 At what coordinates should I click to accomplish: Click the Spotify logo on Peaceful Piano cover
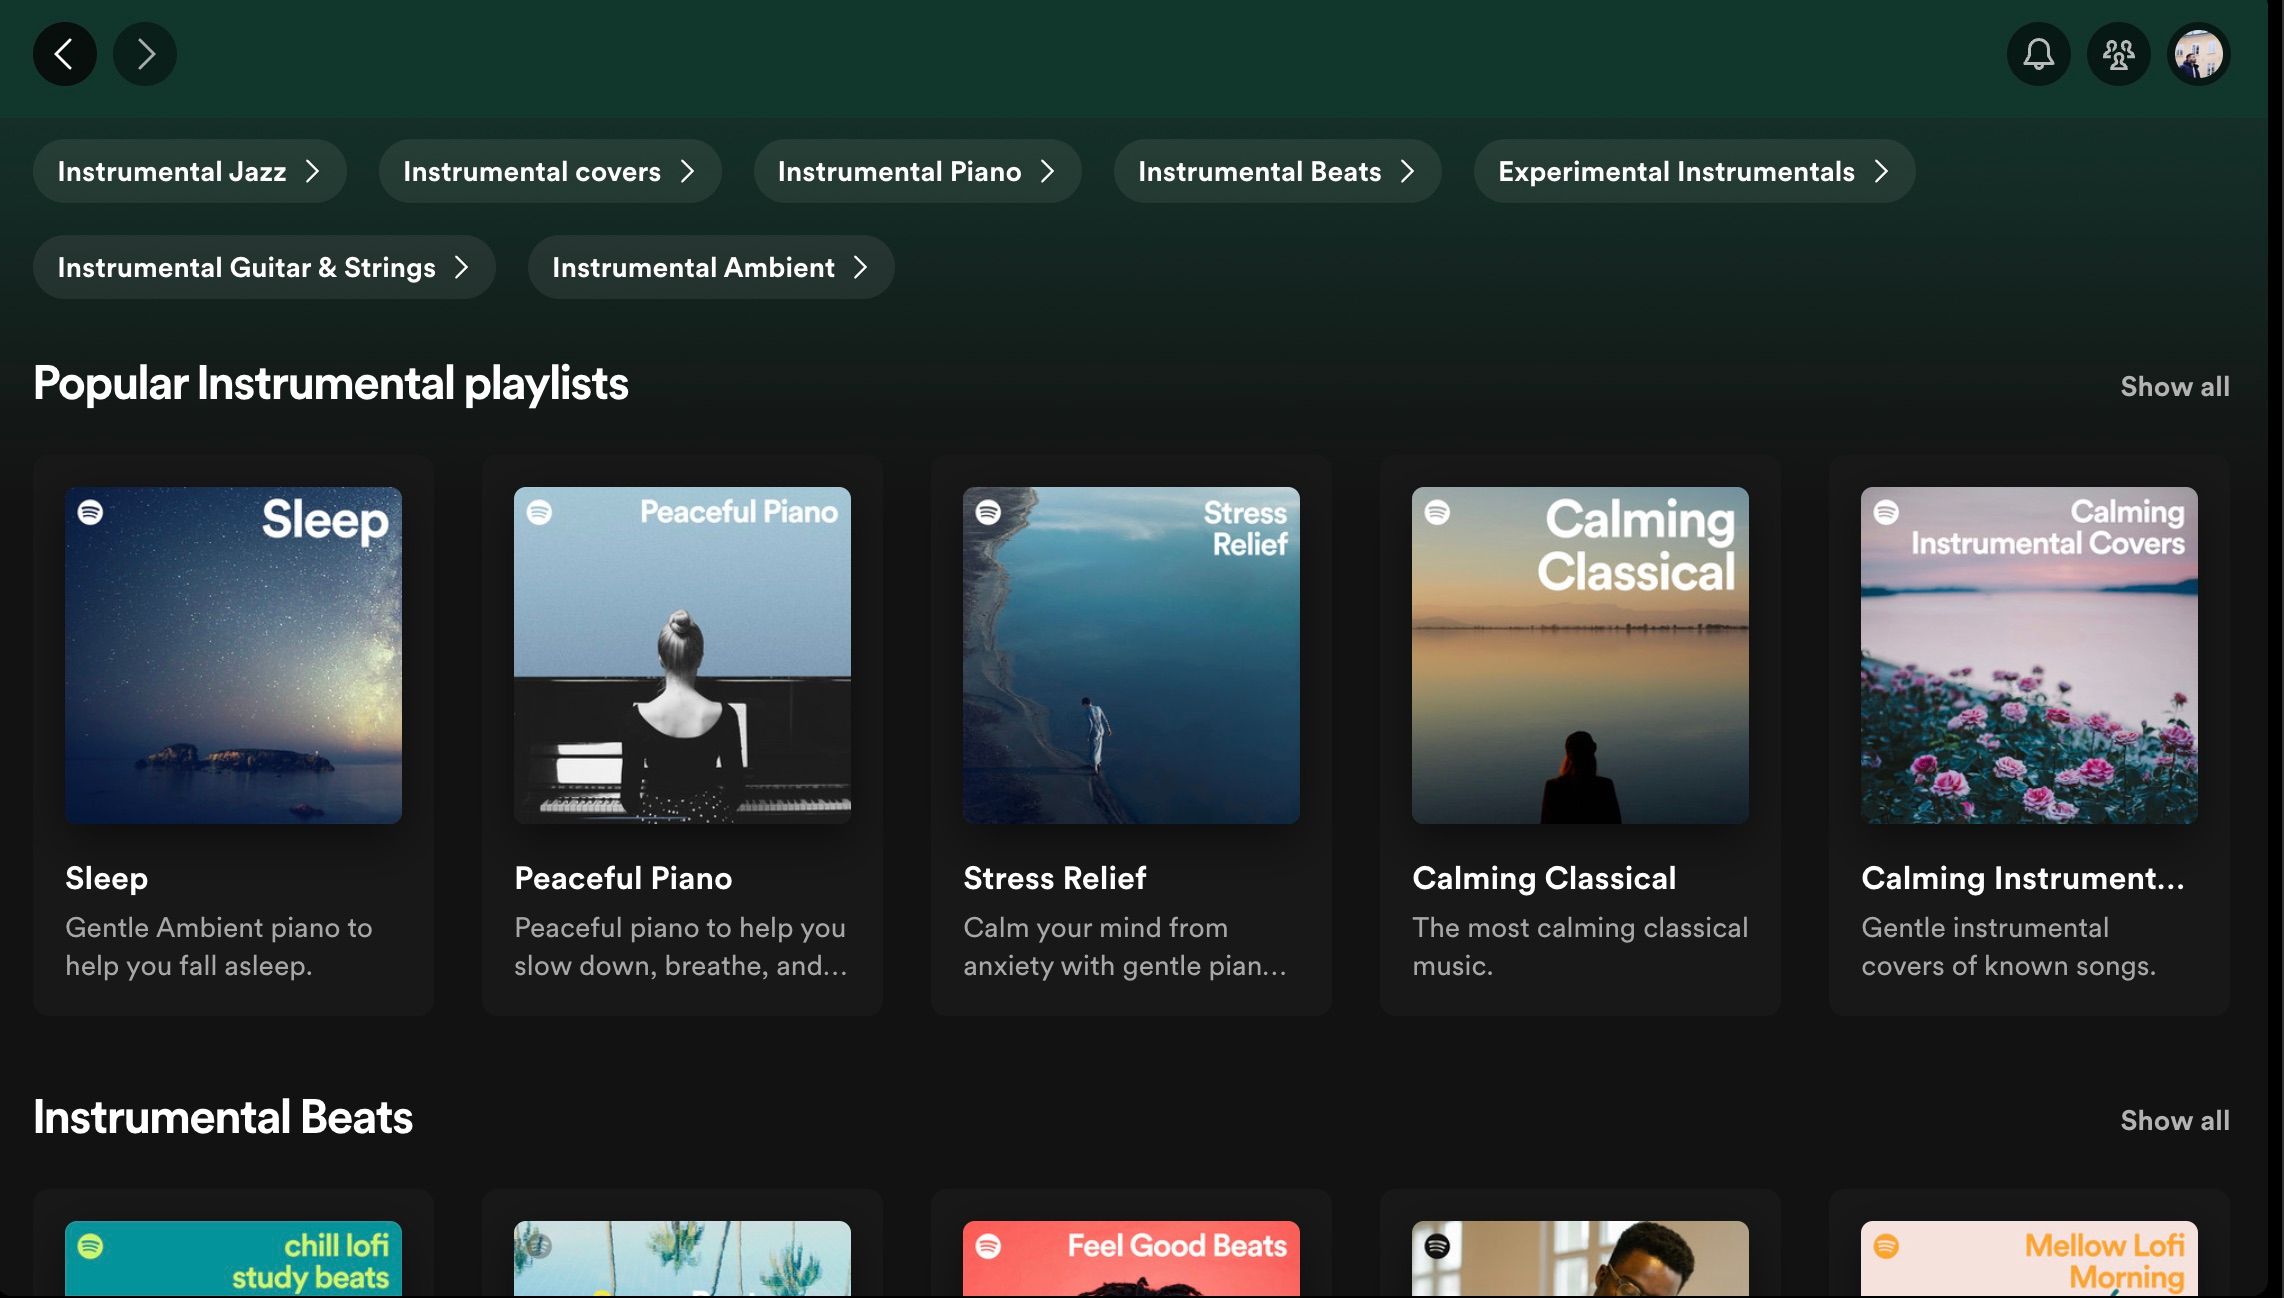click(538, 512)
